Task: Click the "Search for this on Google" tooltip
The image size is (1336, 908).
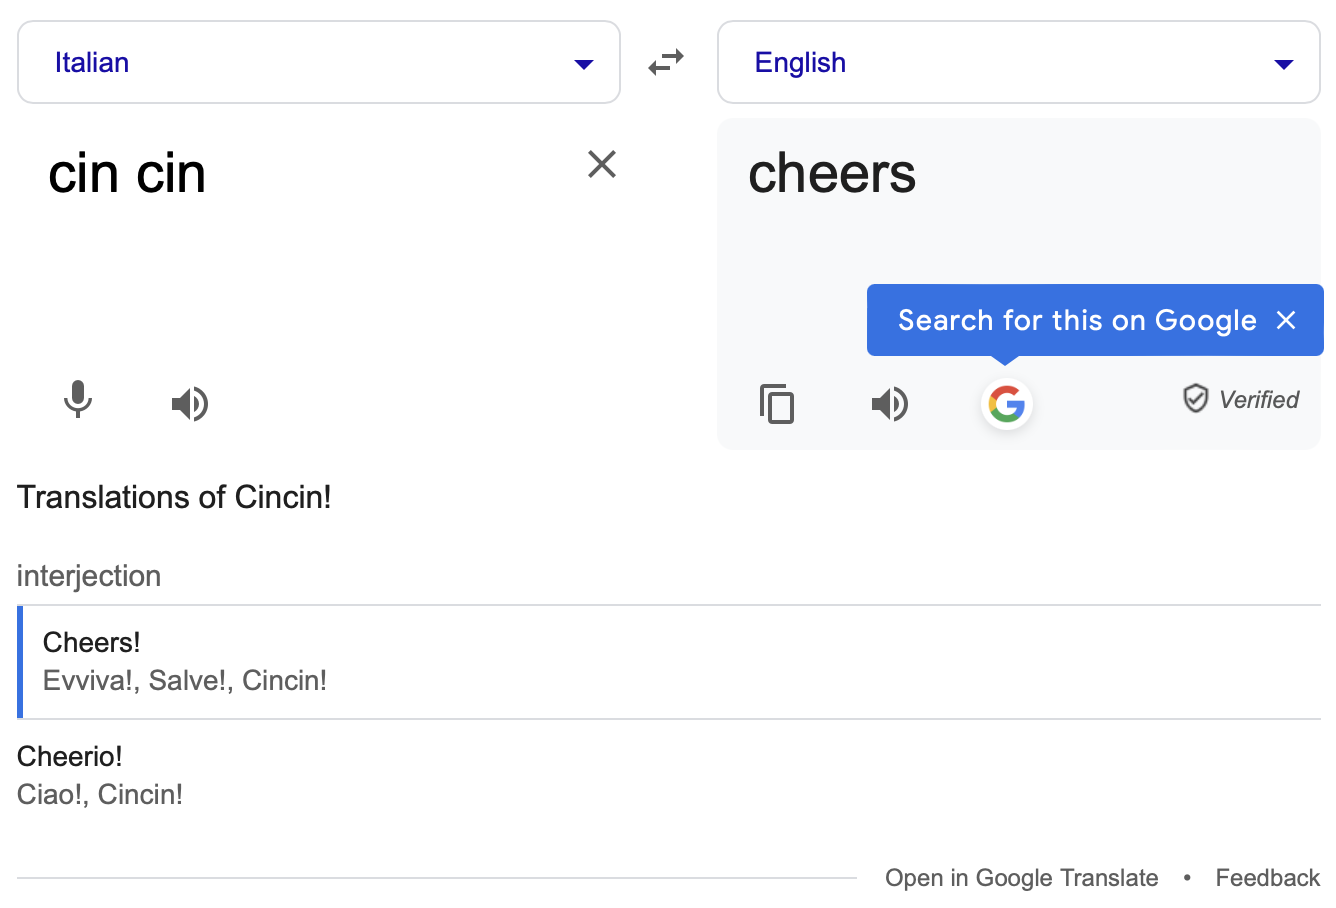Action: (x=1076, y=320)
